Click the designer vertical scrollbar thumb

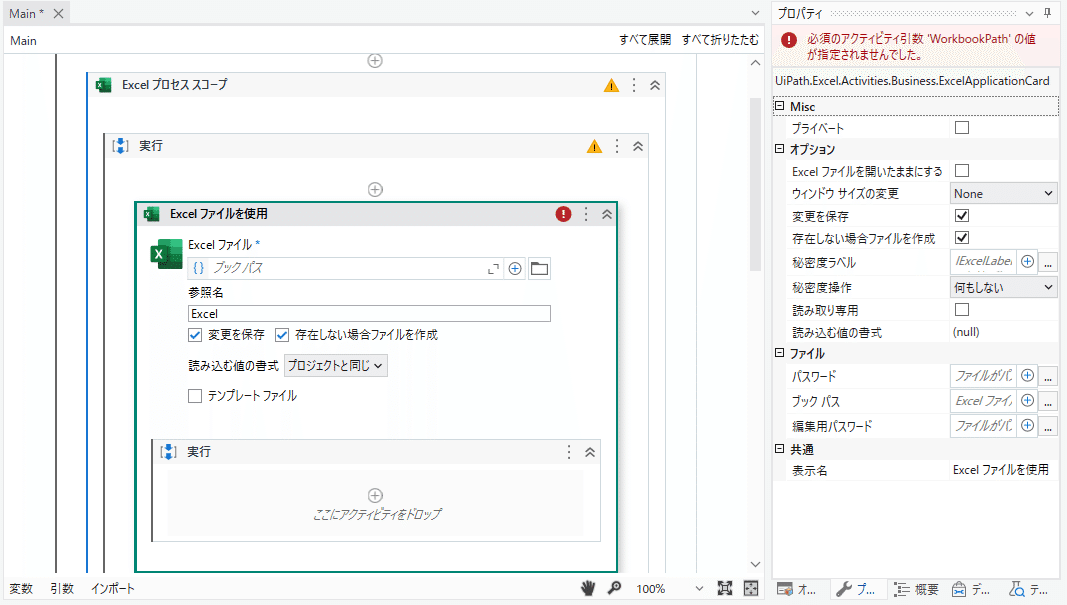(755, 184)
